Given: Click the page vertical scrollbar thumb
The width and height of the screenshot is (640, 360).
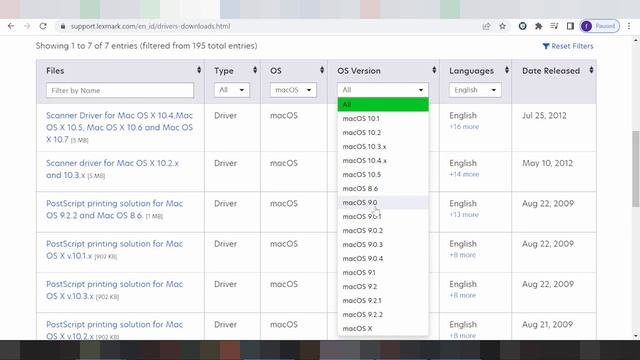Looking at the screenshot, I should [636, 169].
